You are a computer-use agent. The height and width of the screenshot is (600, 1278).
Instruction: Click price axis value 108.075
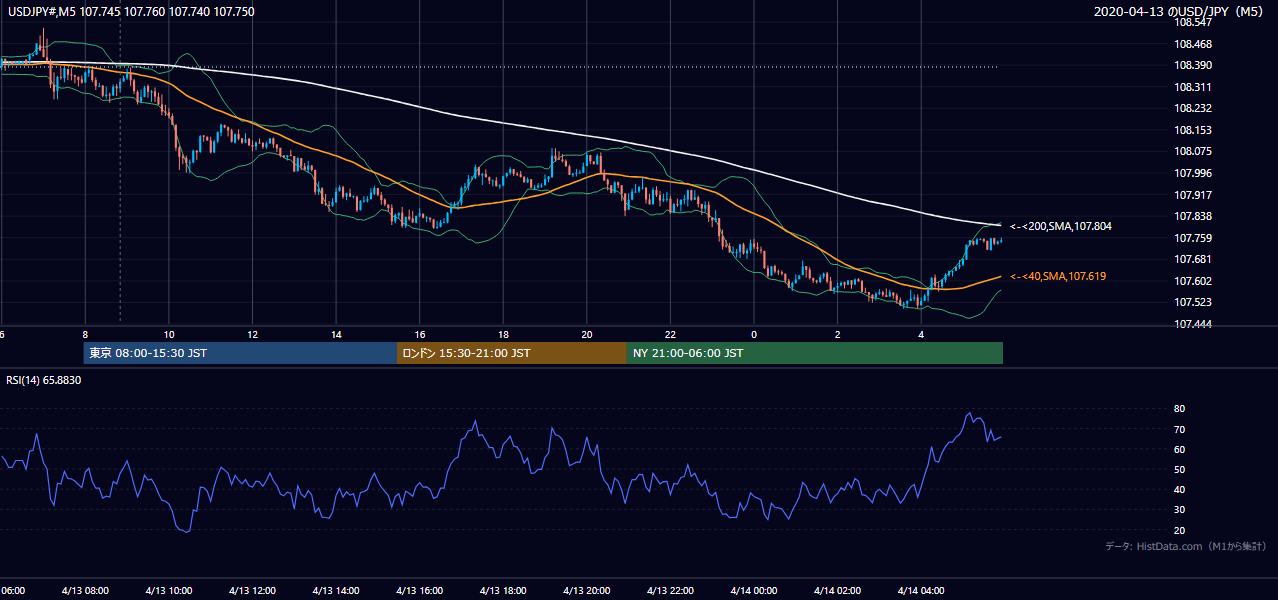coord(1192,152)
